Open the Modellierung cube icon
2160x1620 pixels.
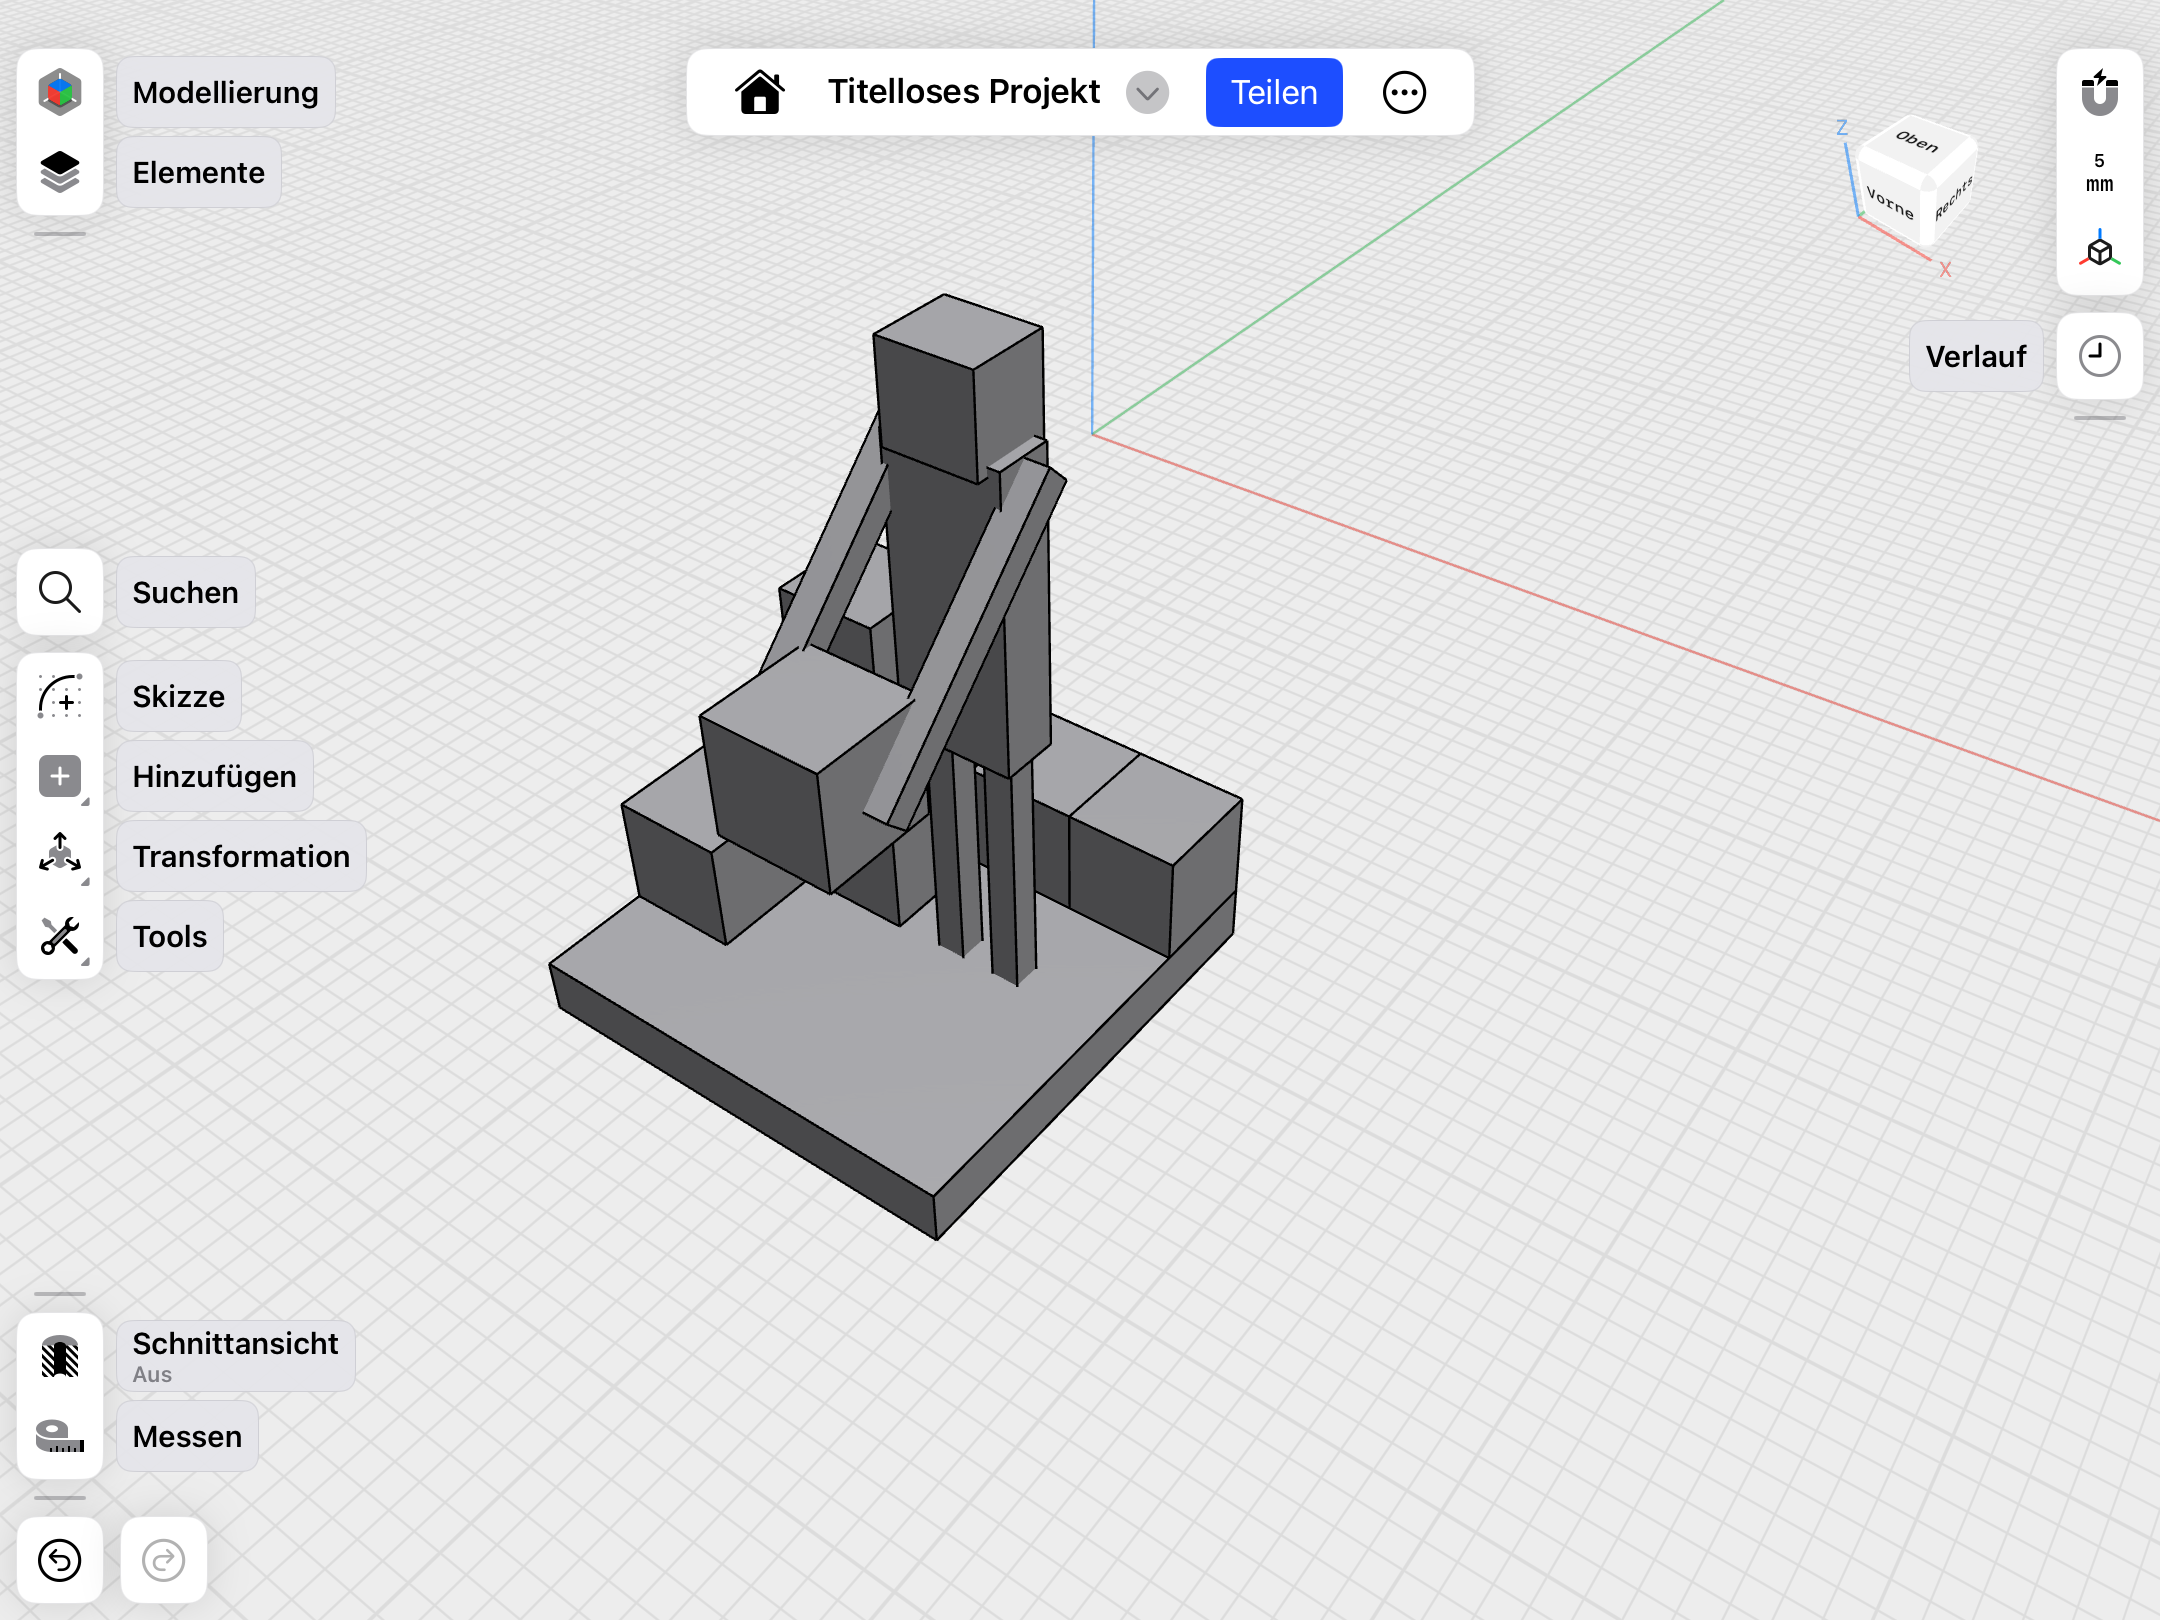(x=60, y=92)
